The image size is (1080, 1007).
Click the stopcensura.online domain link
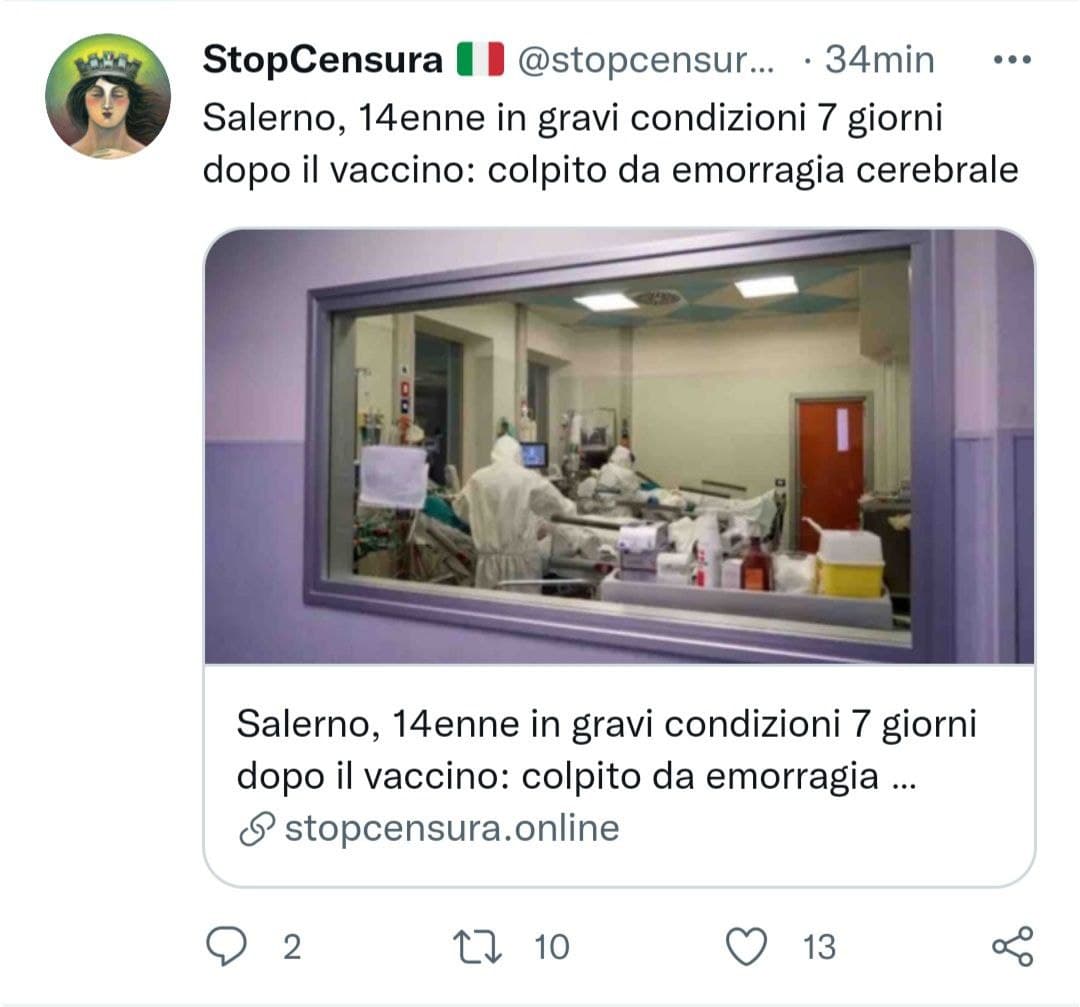point(452,829)
